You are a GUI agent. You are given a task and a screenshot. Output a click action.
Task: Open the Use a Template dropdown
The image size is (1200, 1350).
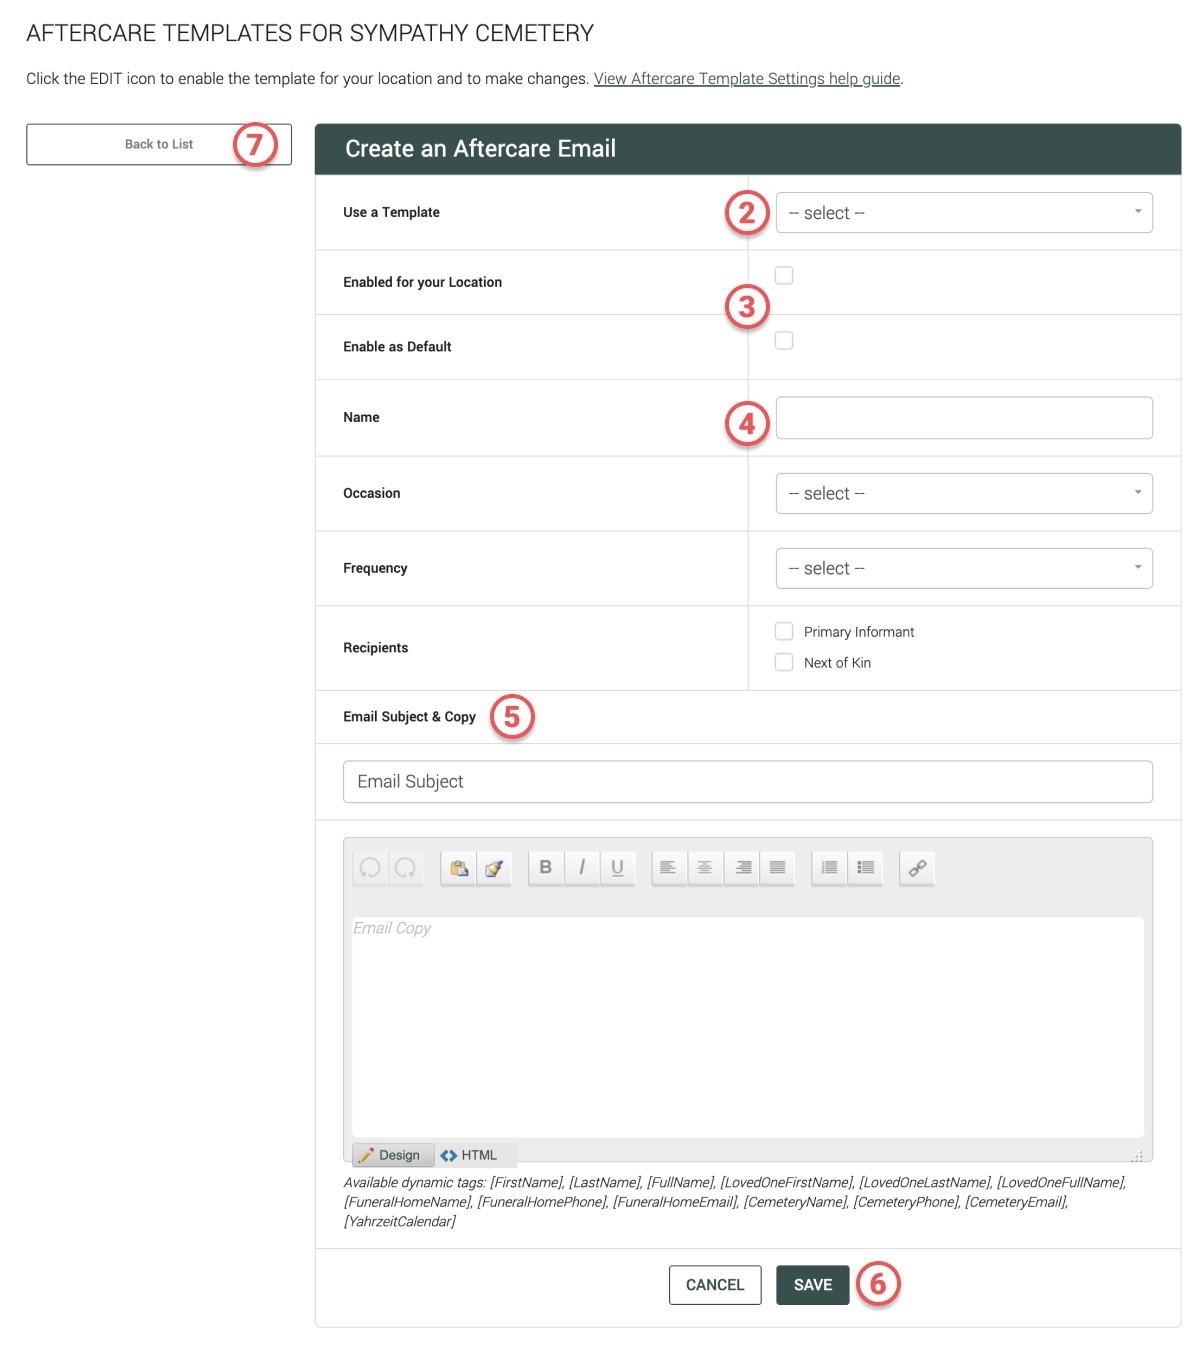click(x=964, y=213)
